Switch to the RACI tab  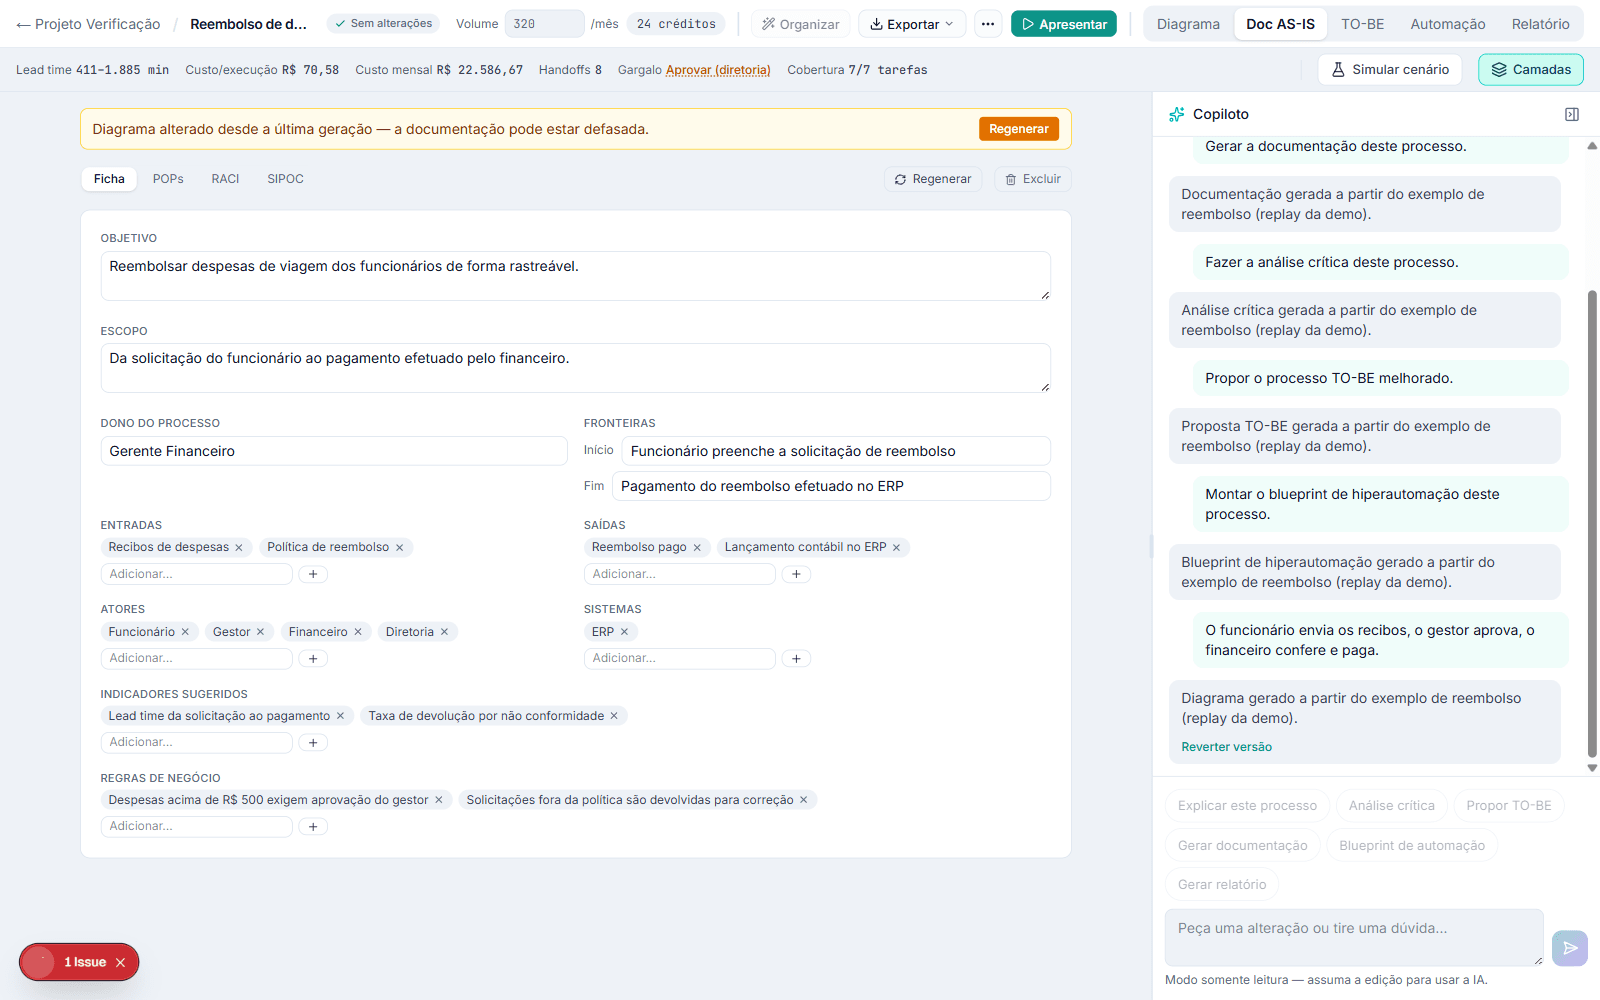tap(225, 179)
